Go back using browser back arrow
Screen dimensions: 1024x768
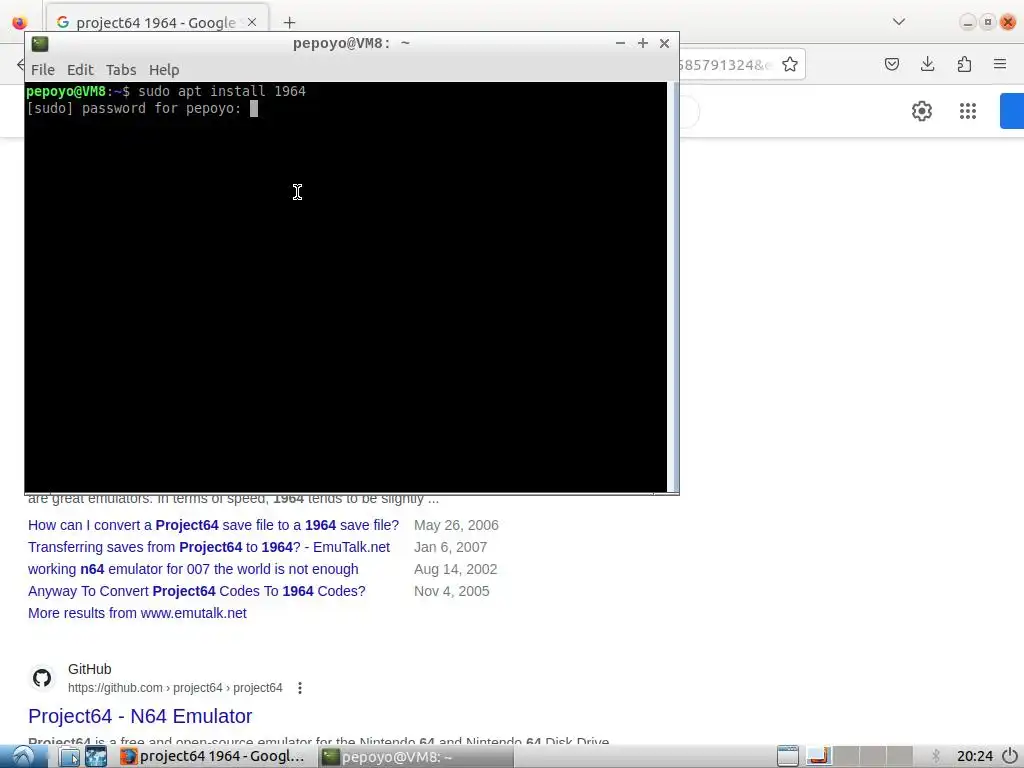tap(20, 64)
